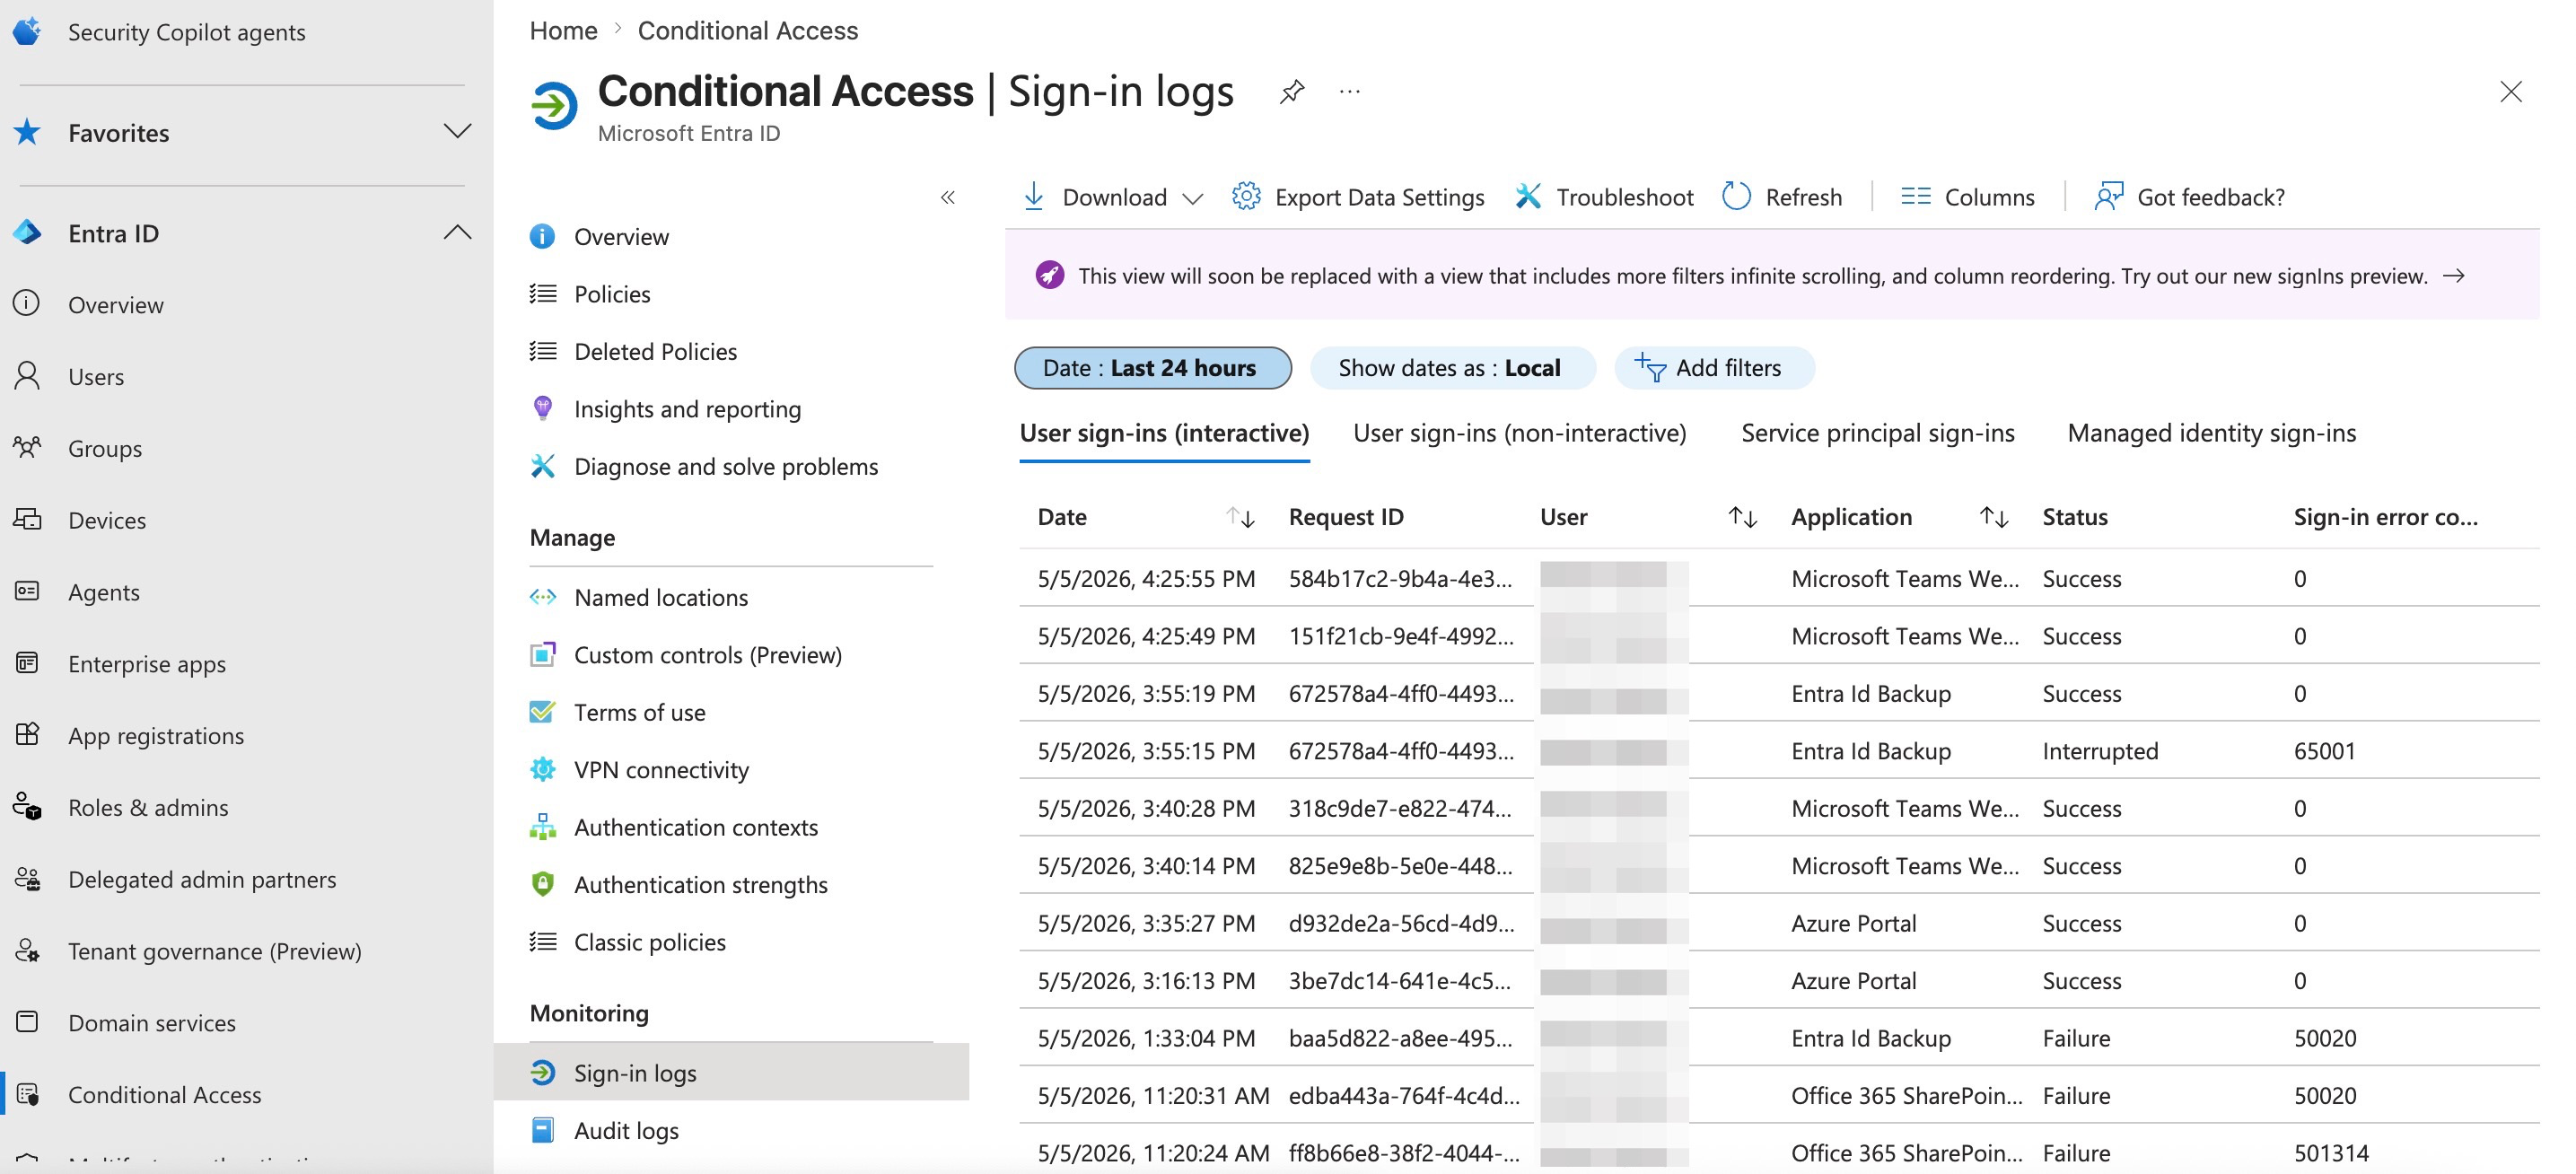Open Deleted Policies menu item

tap(655, 351)
